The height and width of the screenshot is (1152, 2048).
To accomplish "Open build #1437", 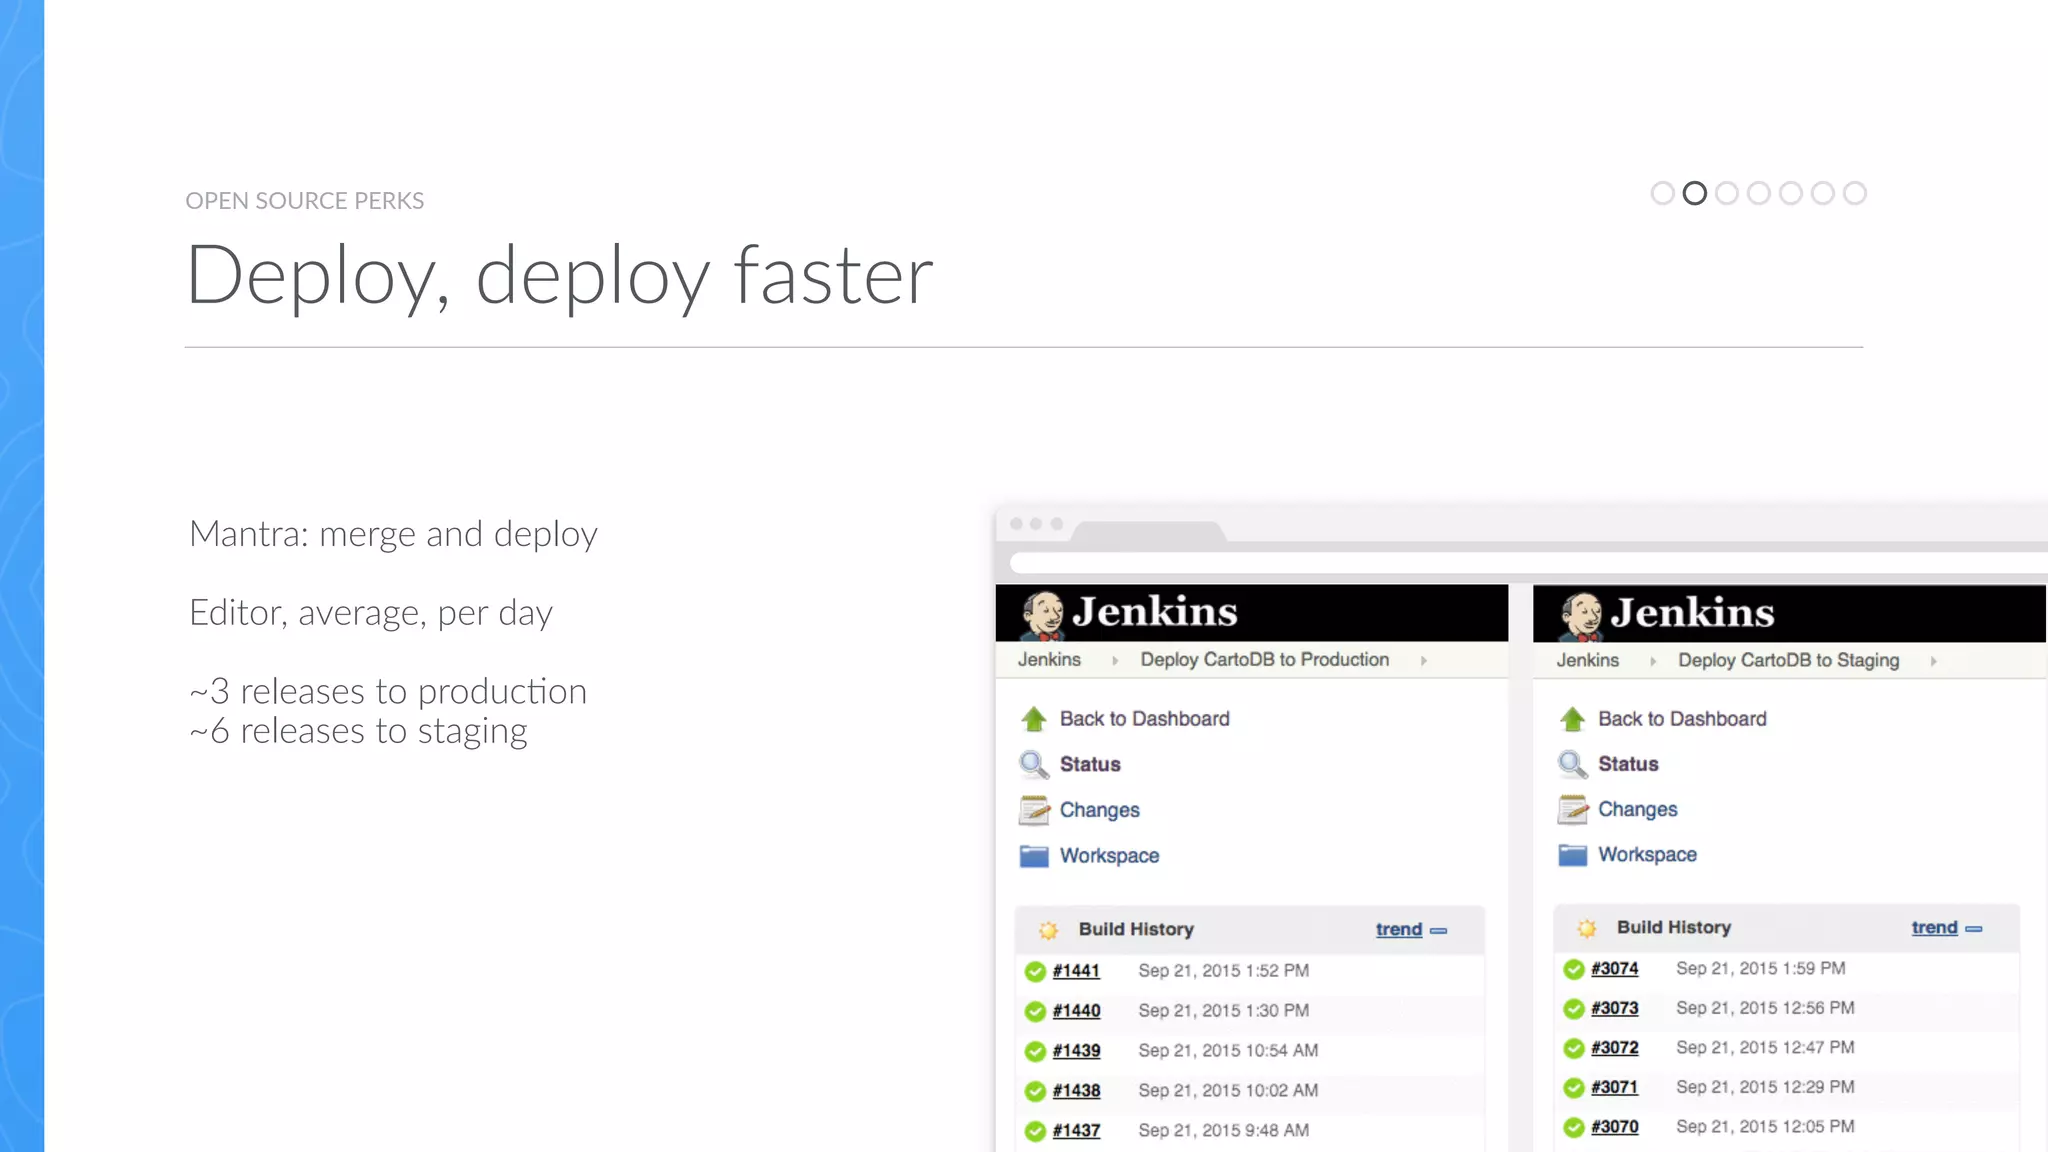I will coord(1076,1131).
